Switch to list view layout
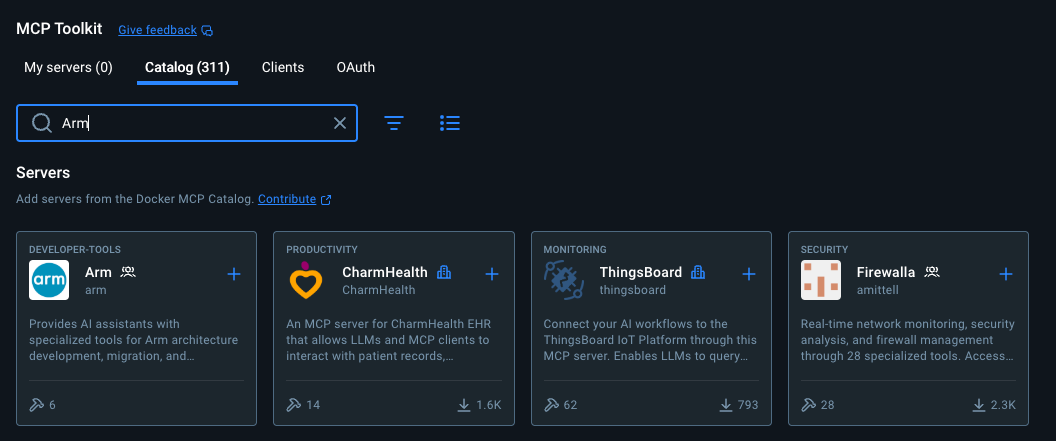Viewport: 1056px width, 441px height. tap(450, 123)
